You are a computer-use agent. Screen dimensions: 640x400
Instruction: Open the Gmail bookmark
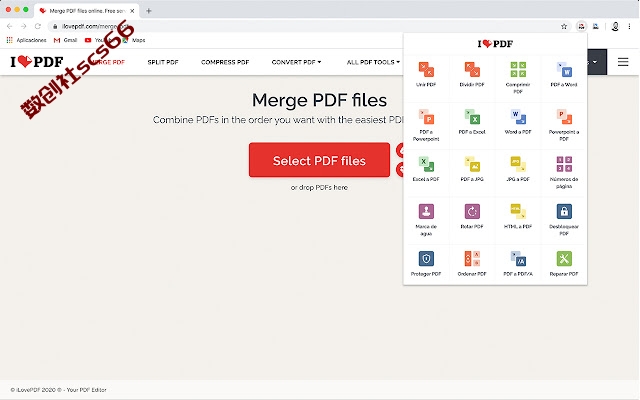(x=65, y=40)
